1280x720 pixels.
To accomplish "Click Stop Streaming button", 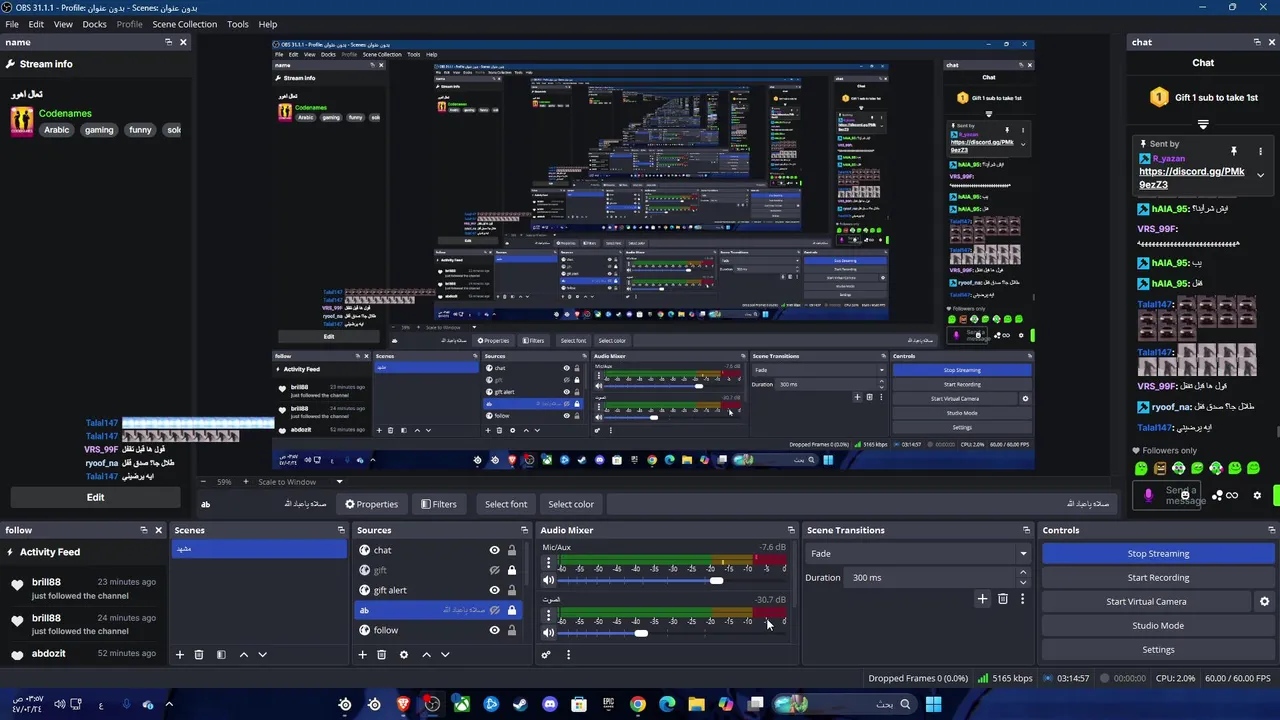I will tap(1158, 553).
